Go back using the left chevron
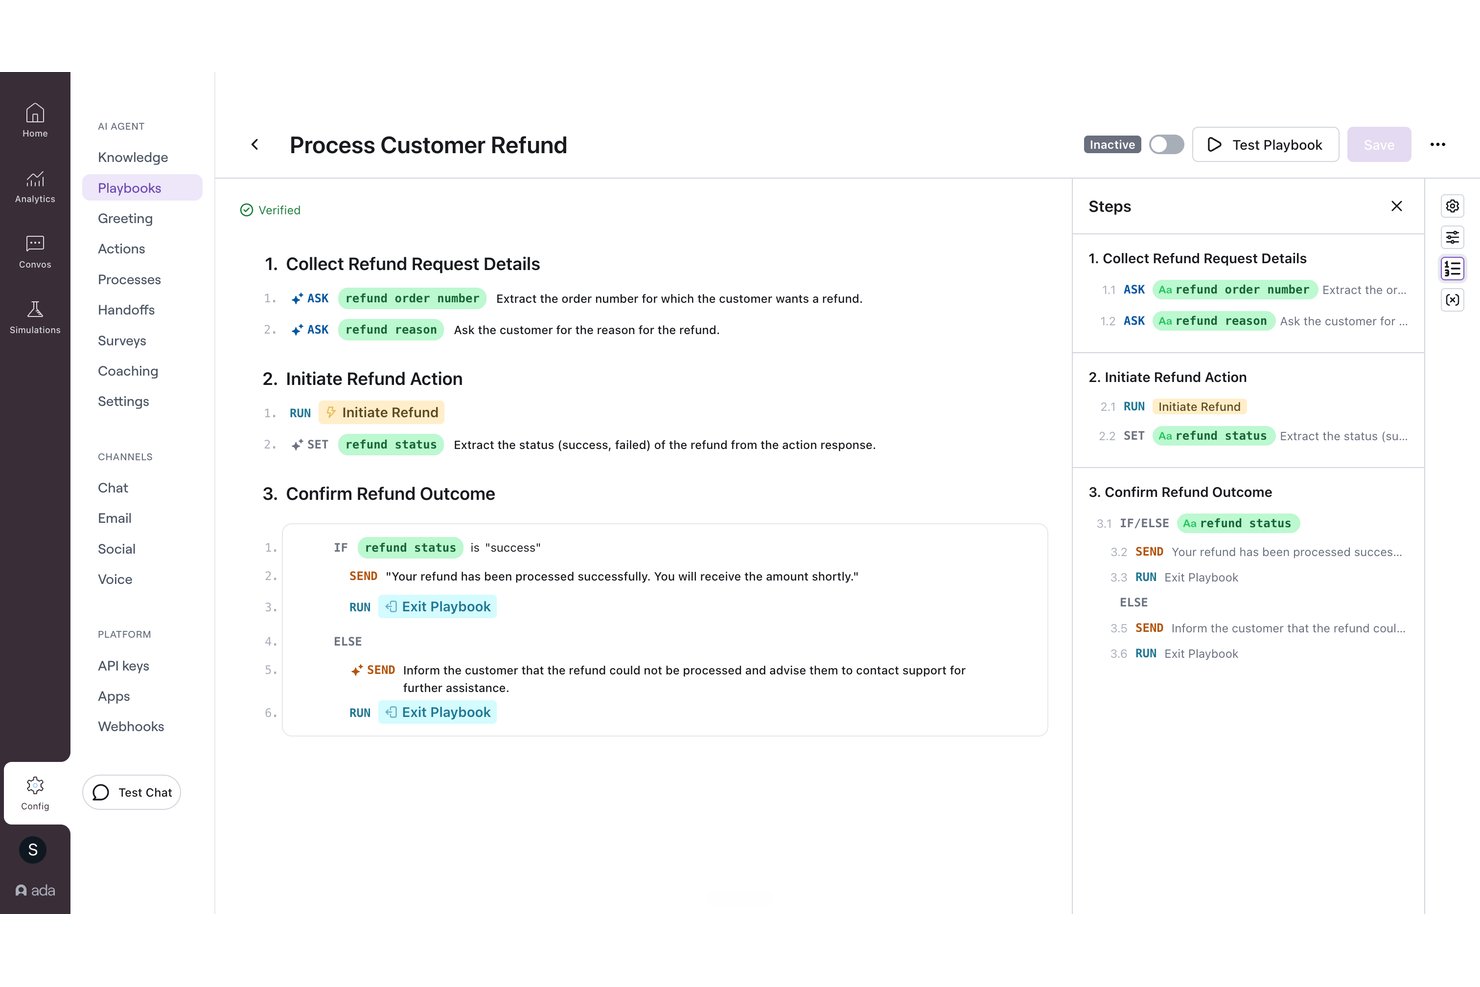Image resolution: width=1480 pixels, height=987 pixels. pos(255,145)
